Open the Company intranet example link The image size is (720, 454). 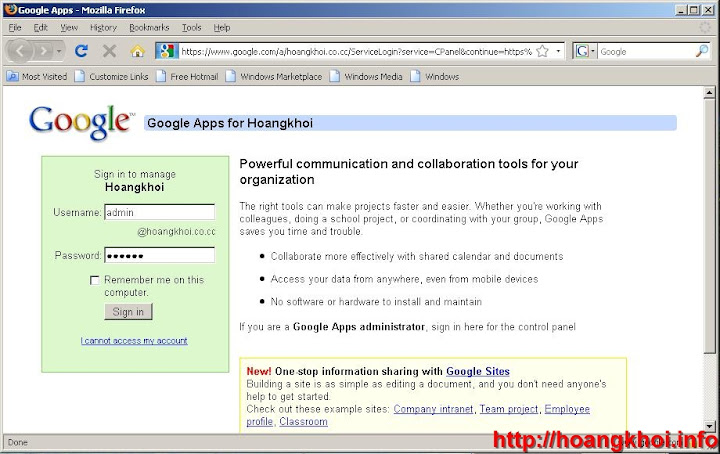click(x=433, y=409)
